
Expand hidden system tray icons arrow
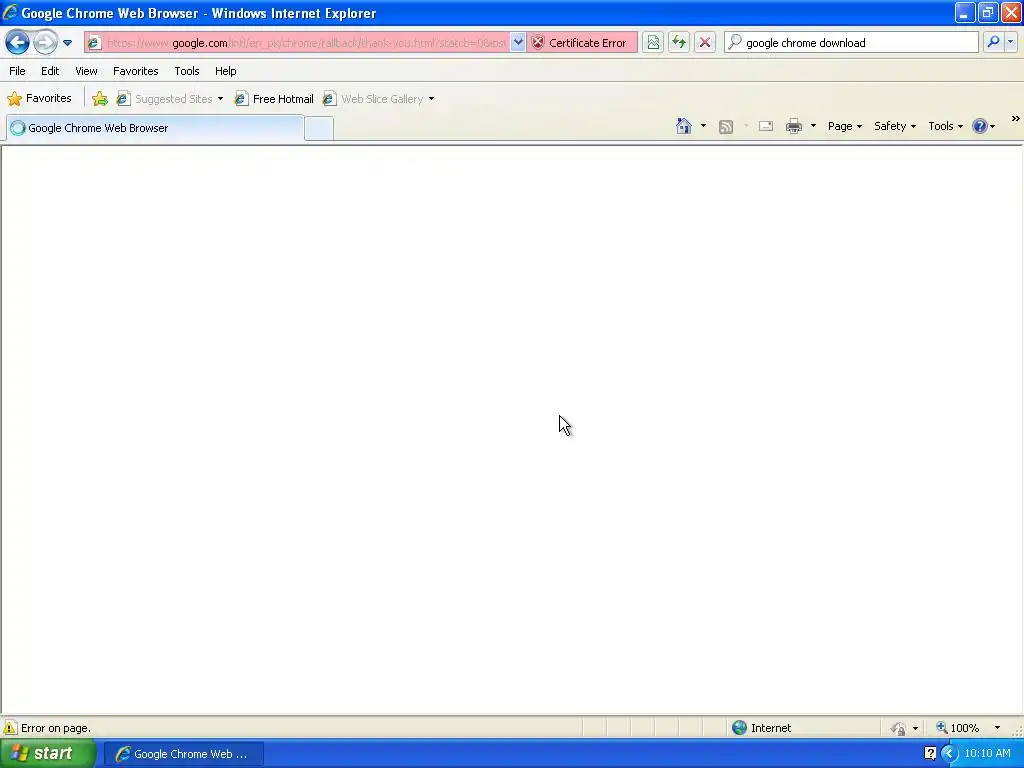[949, 754]
